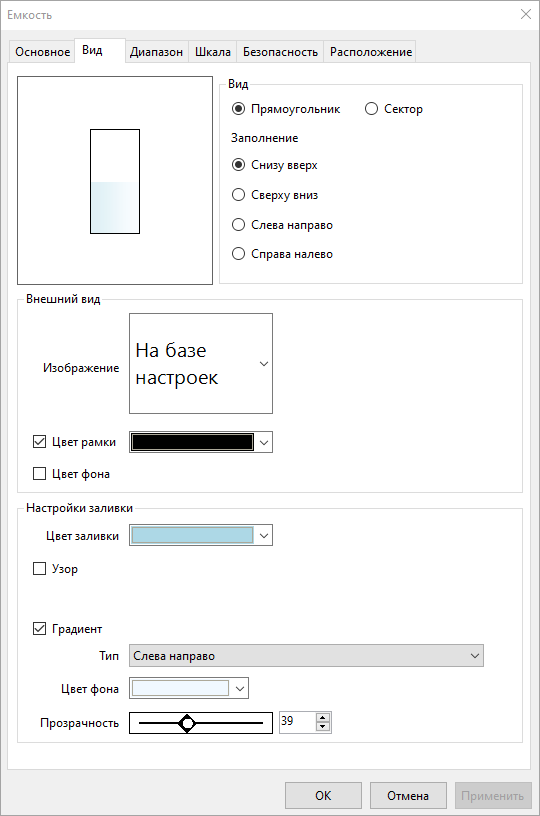Enable the Узор pattern checkbox
540x816 pixels.
[x=40, y=568]
